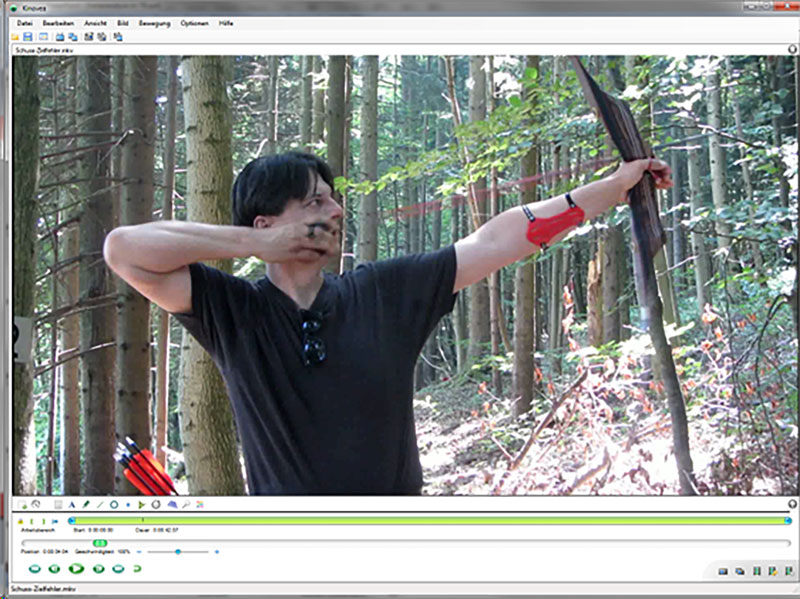The image size is (800, 599).
Task: Toggle the working zone lock icon
Action: coord(21,521)
